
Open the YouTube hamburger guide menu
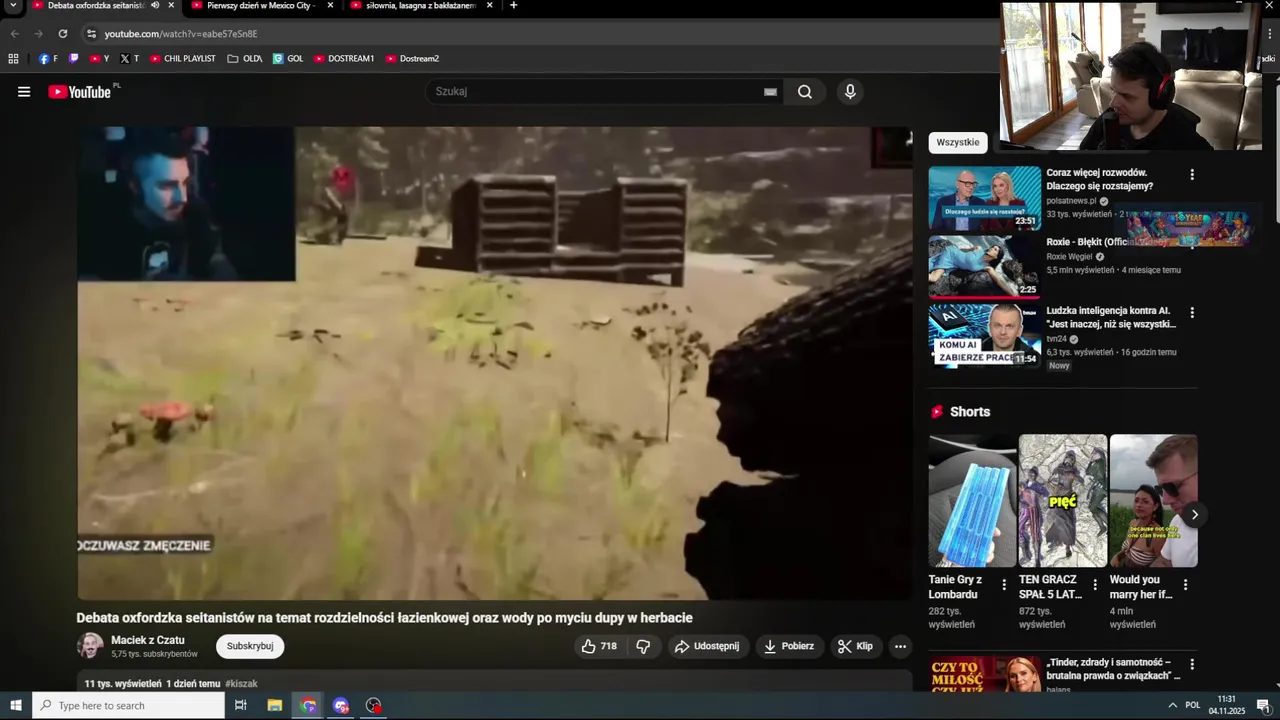[24, 92]
